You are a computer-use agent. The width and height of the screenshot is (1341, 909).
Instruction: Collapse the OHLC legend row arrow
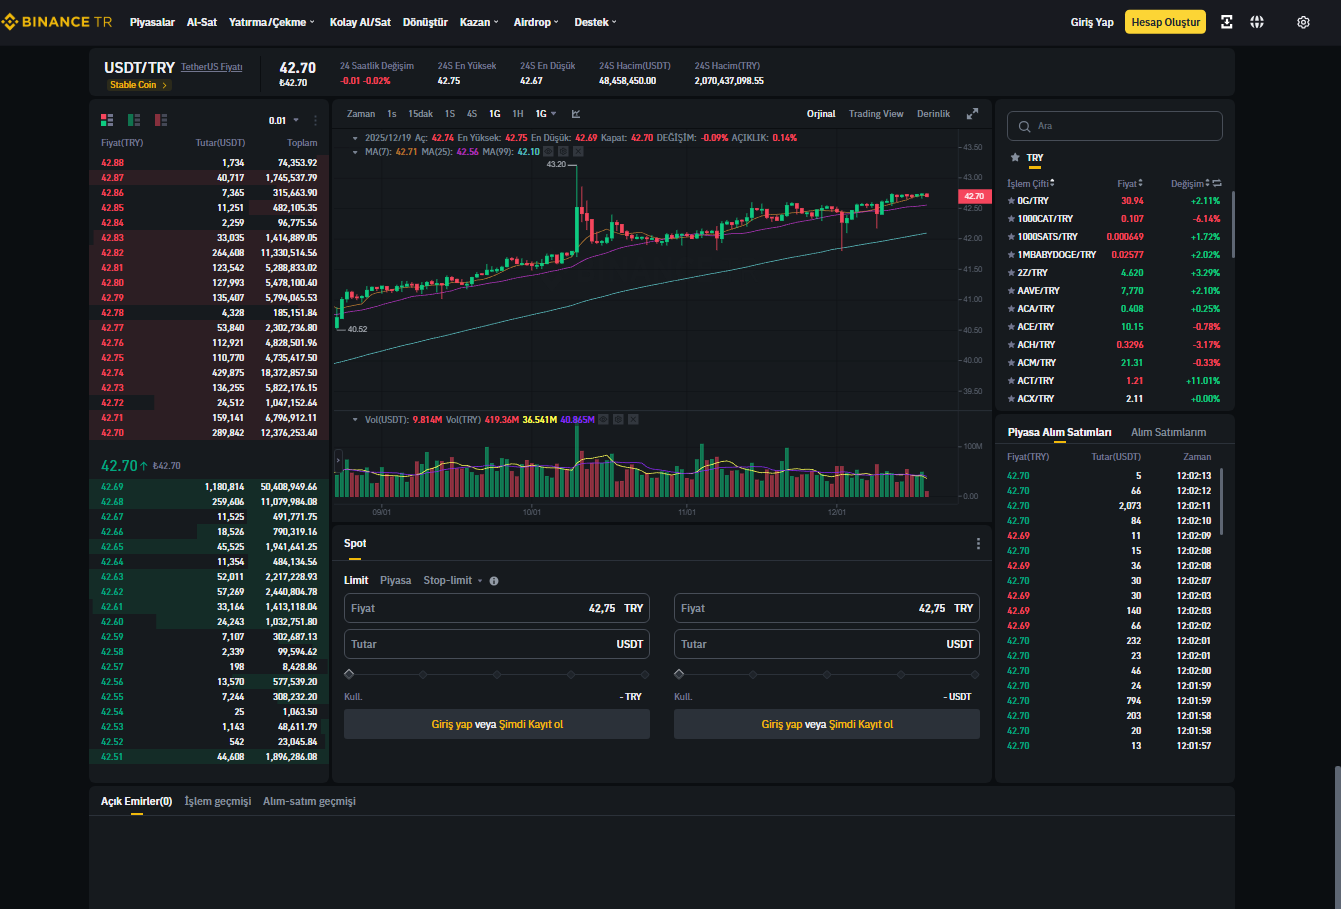pyautogui.click(x=356, y=138)
